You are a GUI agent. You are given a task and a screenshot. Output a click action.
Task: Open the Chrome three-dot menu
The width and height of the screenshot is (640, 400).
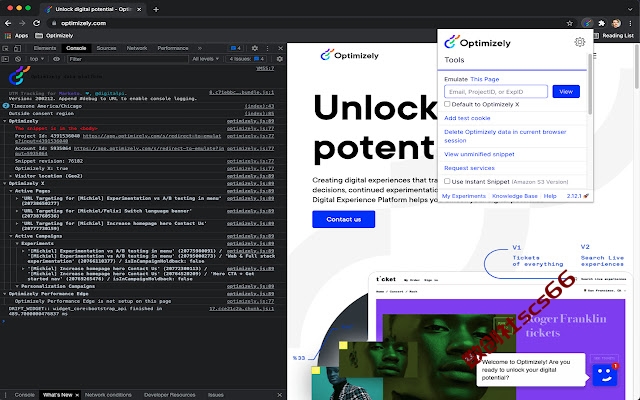(631, 23)
